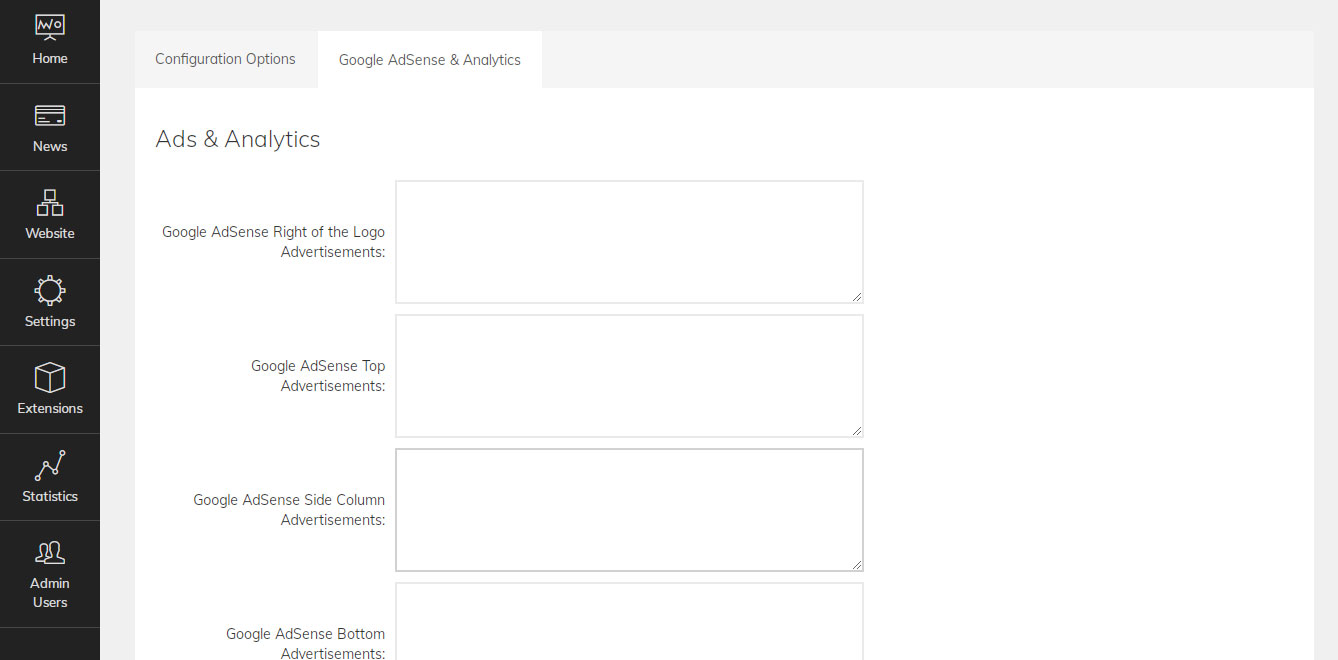Click inside the Right of the Logo Advertisements box
The height and width of the screenshot is (660, 1338).
pos(629,241)
